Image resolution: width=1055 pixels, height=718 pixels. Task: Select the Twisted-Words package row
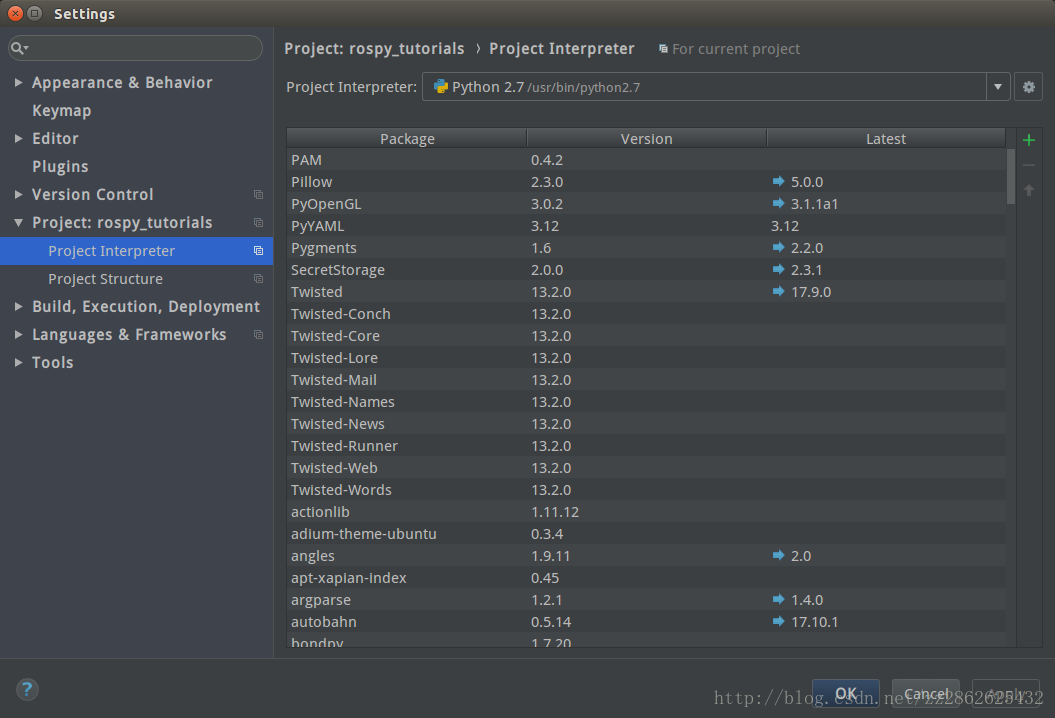point(647,490)
